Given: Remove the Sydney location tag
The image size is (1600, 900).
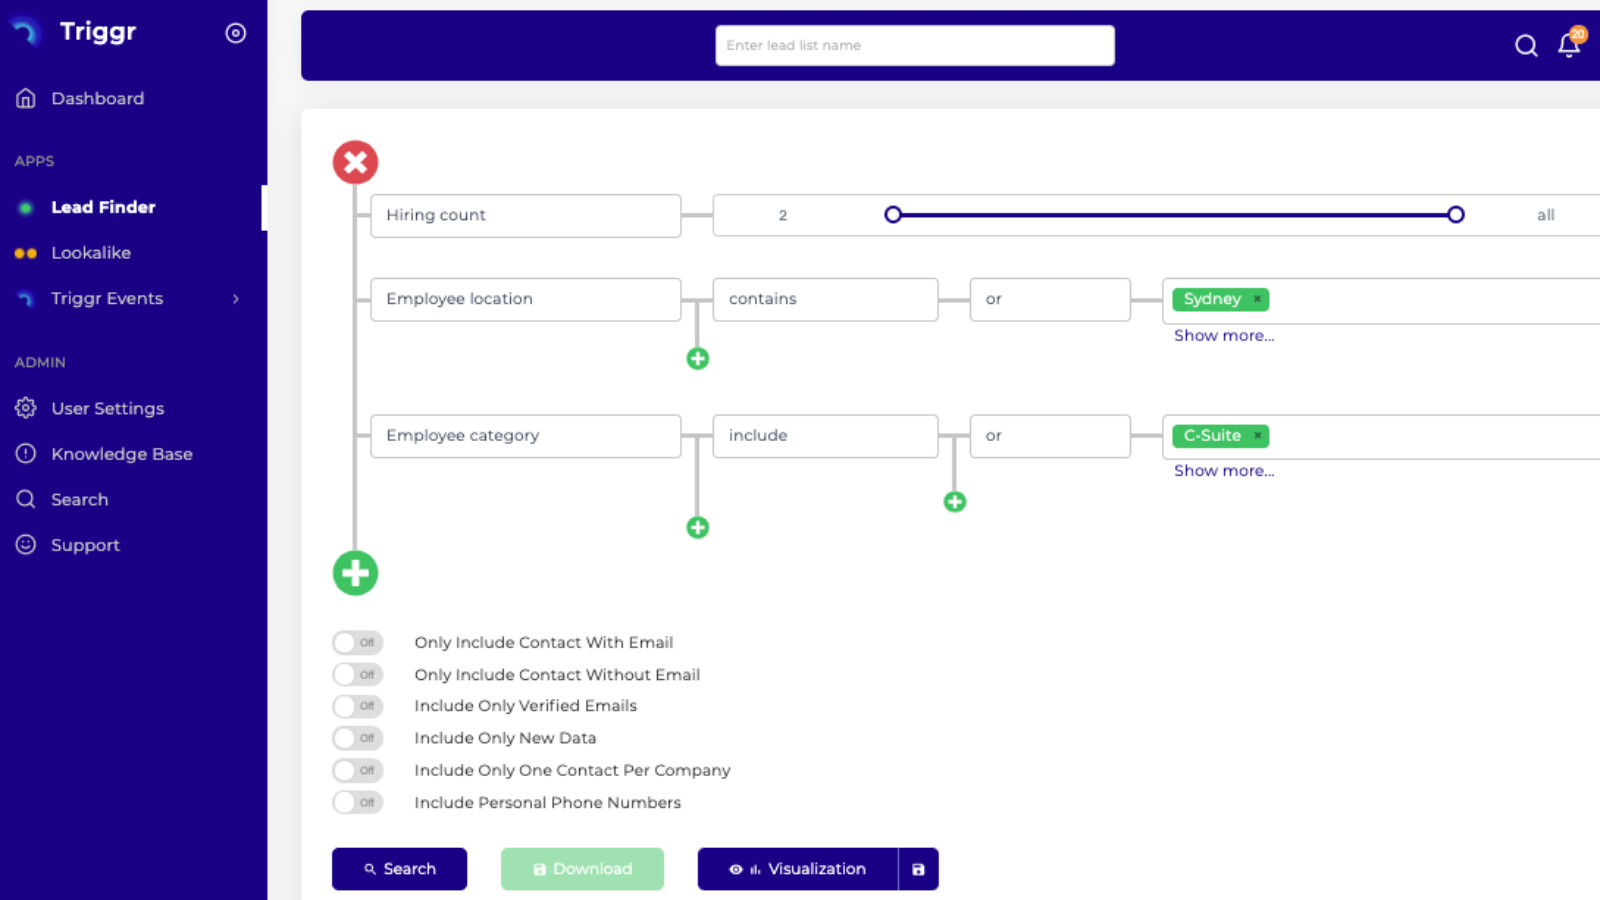Looking at the screenshot, I should pos(1257,299).
